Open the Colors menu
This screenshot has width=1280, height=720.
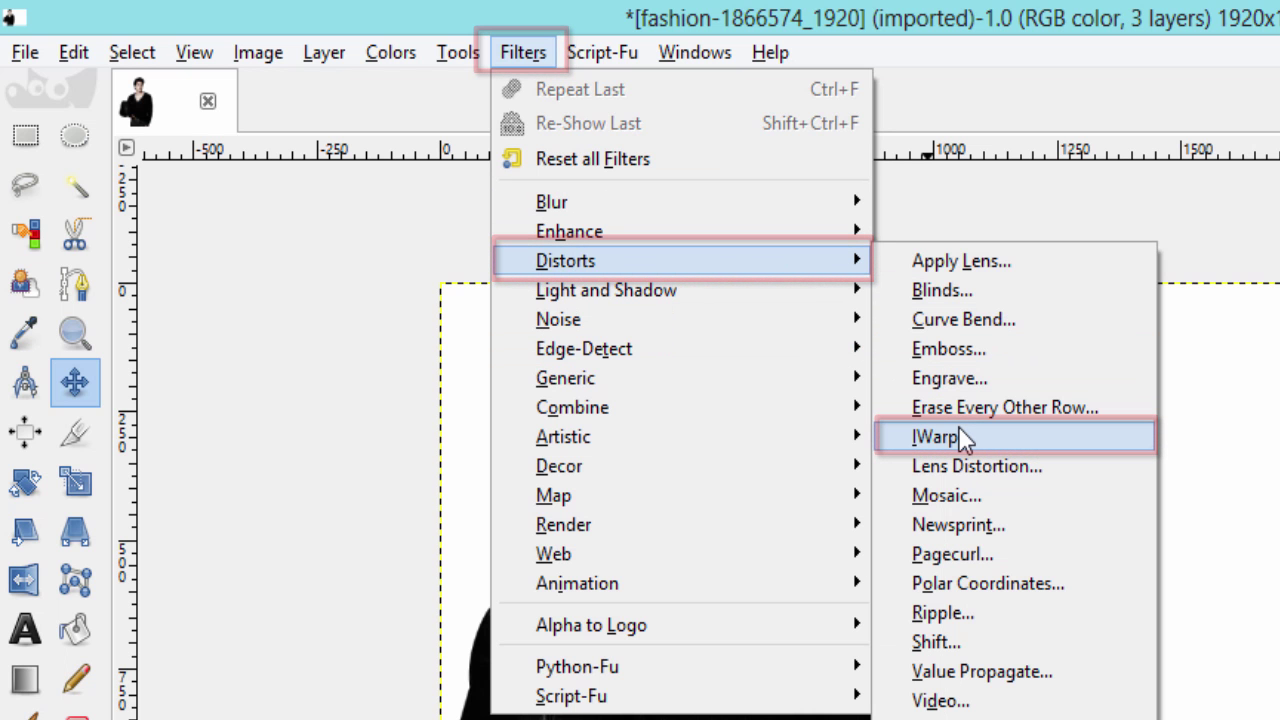[x=390, y=52]
